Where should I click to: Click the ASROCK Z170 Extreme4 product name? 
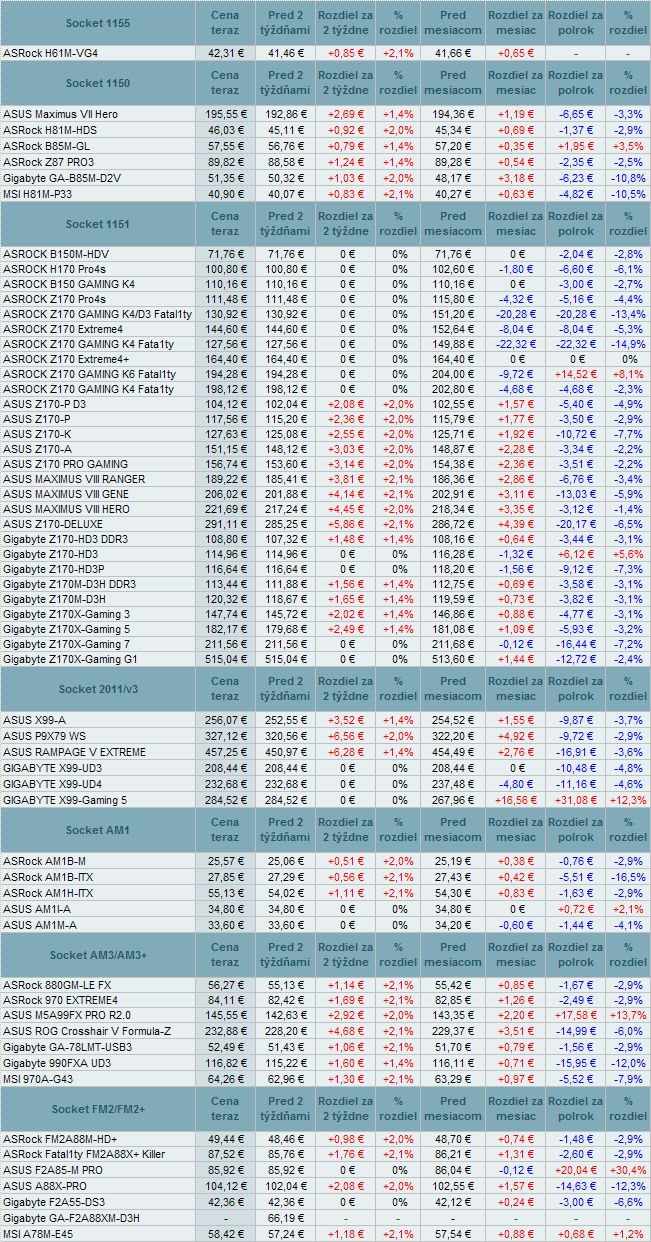pos(63,329)
